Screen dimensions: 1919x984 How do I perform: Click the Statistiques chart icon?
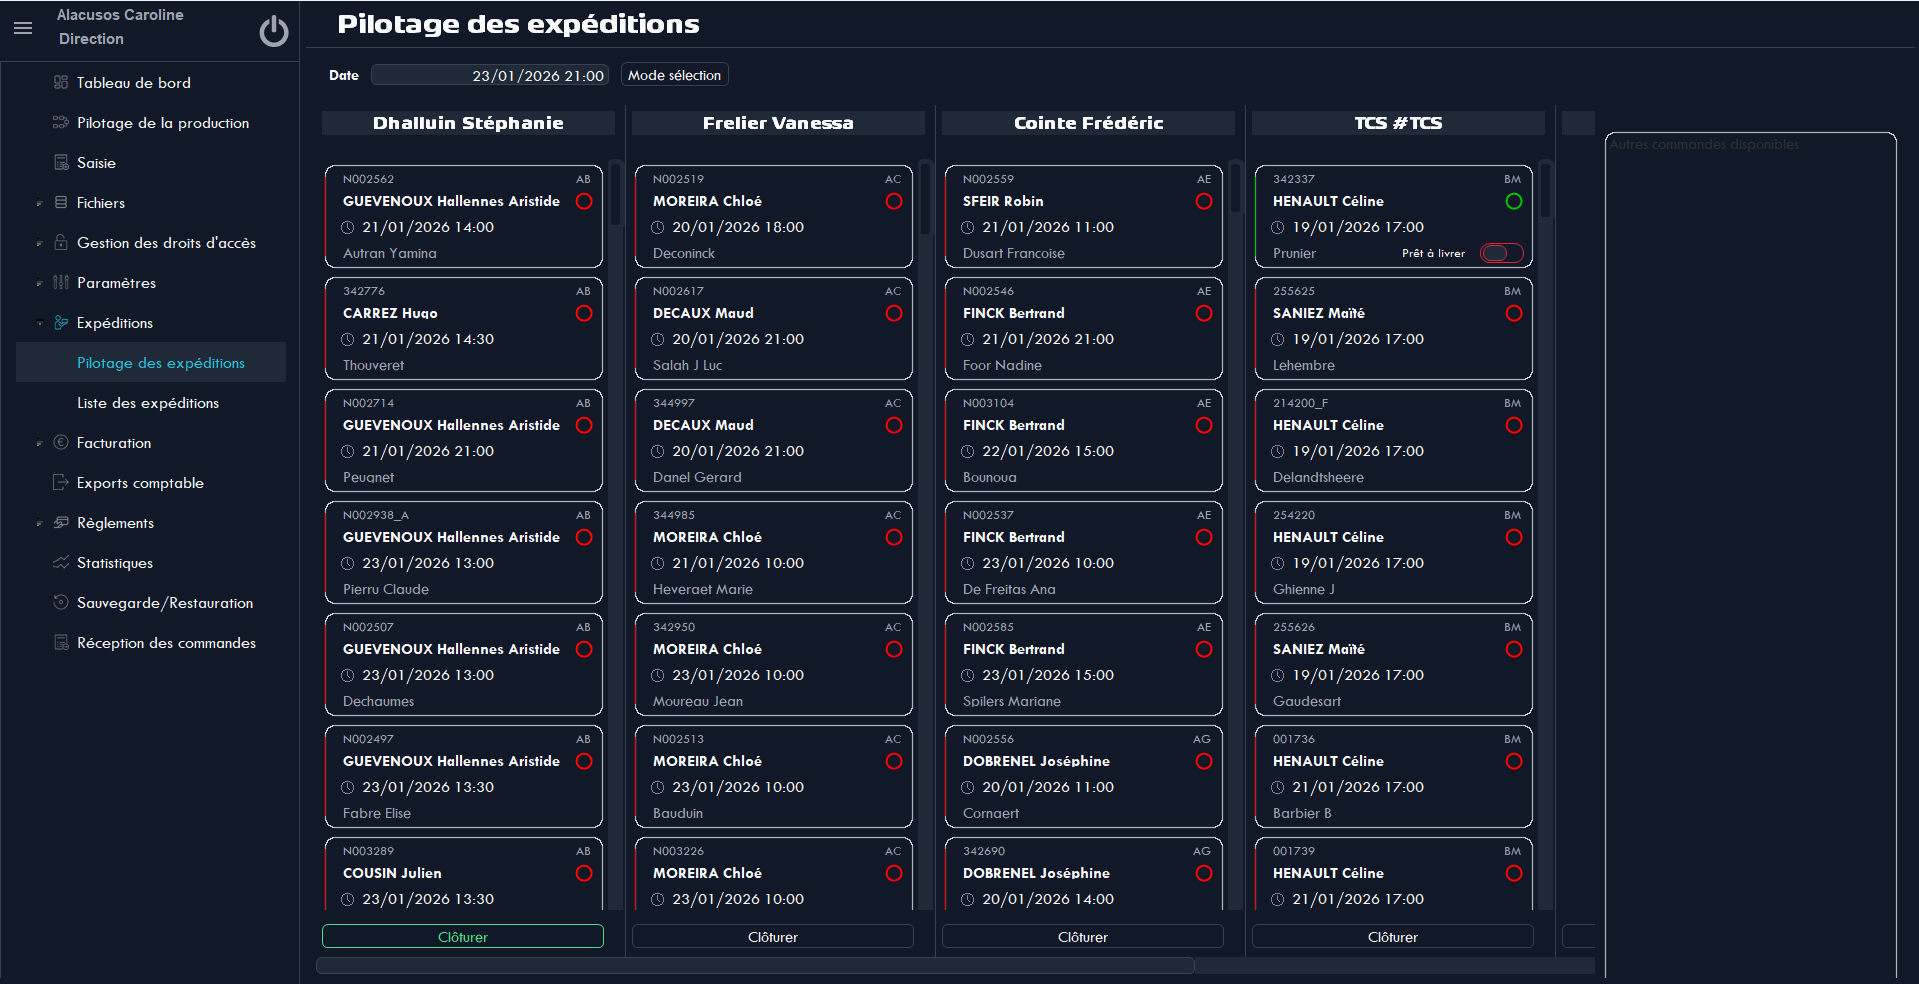(x=61, y=562)
